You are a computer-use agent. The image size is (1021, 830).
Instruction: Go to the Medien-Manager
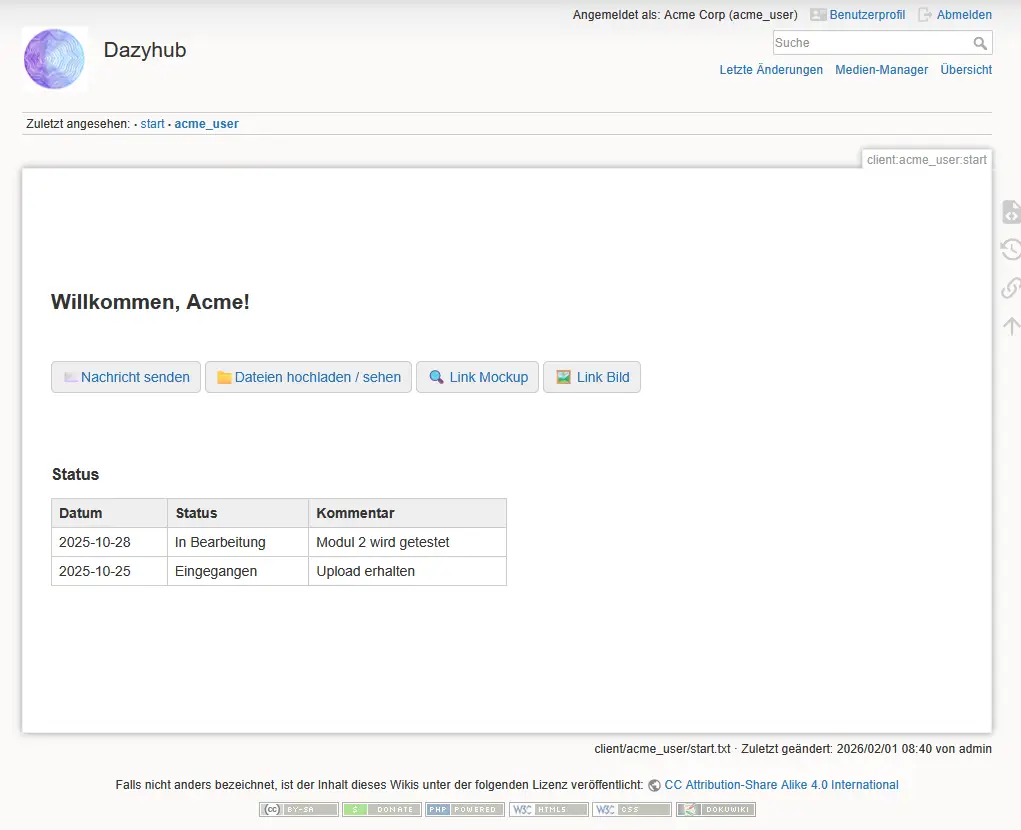click(881, 70)
